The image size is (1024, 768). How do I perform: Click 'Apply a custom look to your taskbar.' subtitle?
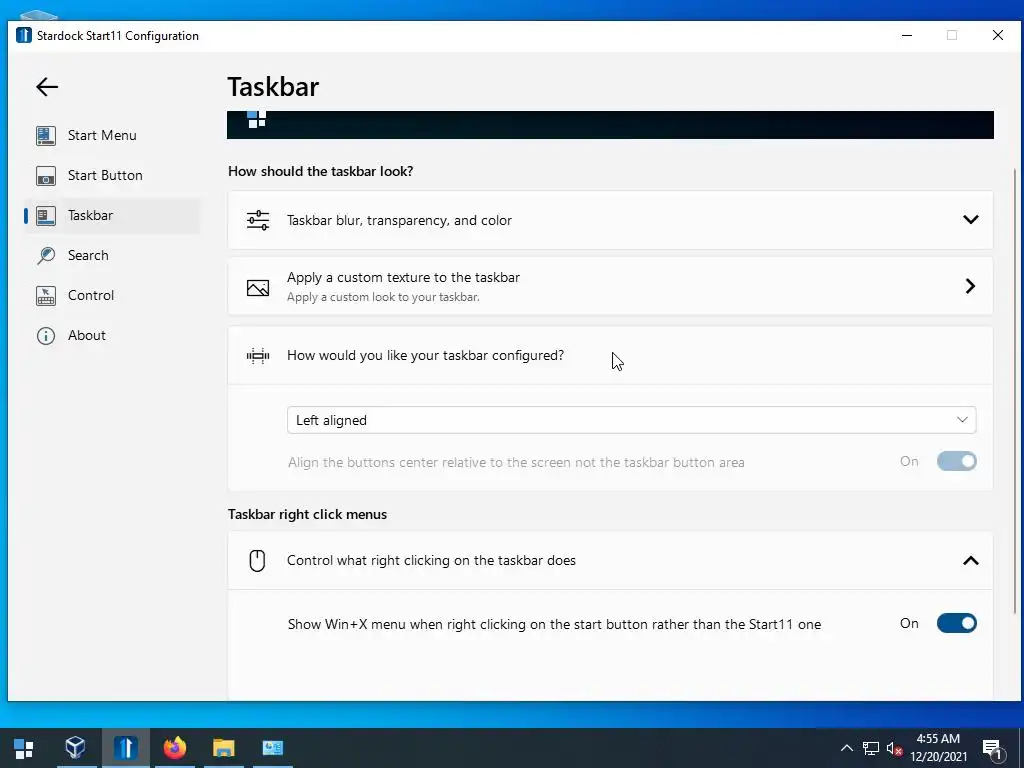tap(383, 297)
